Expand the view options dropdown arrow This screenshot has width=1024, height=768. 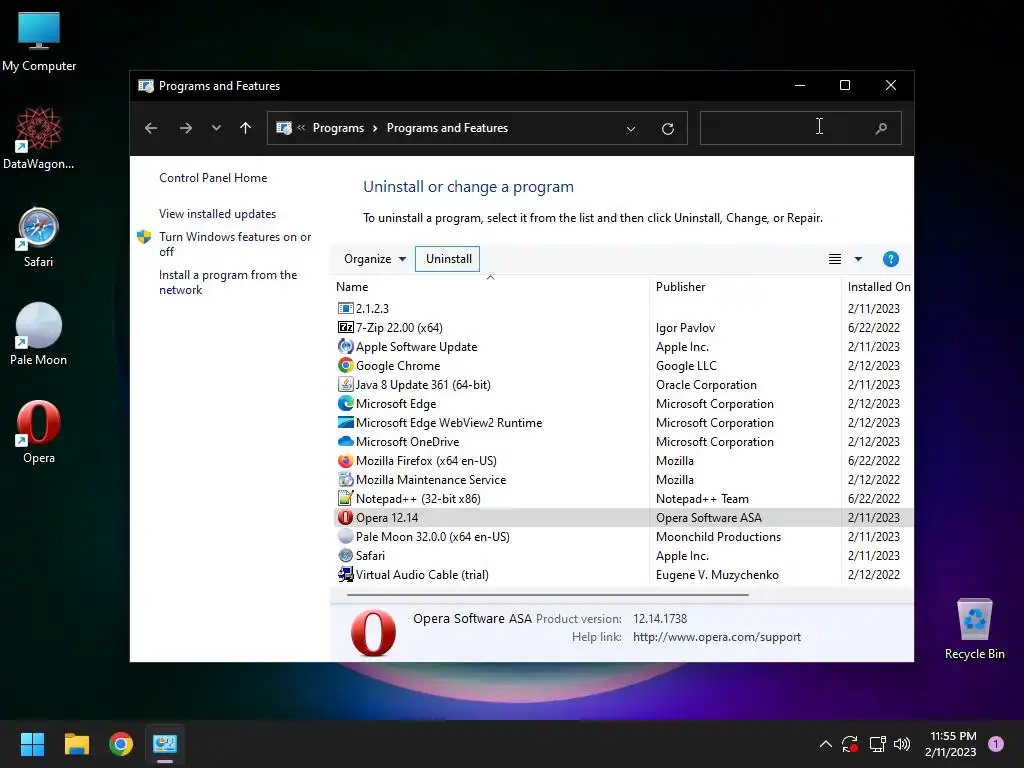click(x=858, y=259)
